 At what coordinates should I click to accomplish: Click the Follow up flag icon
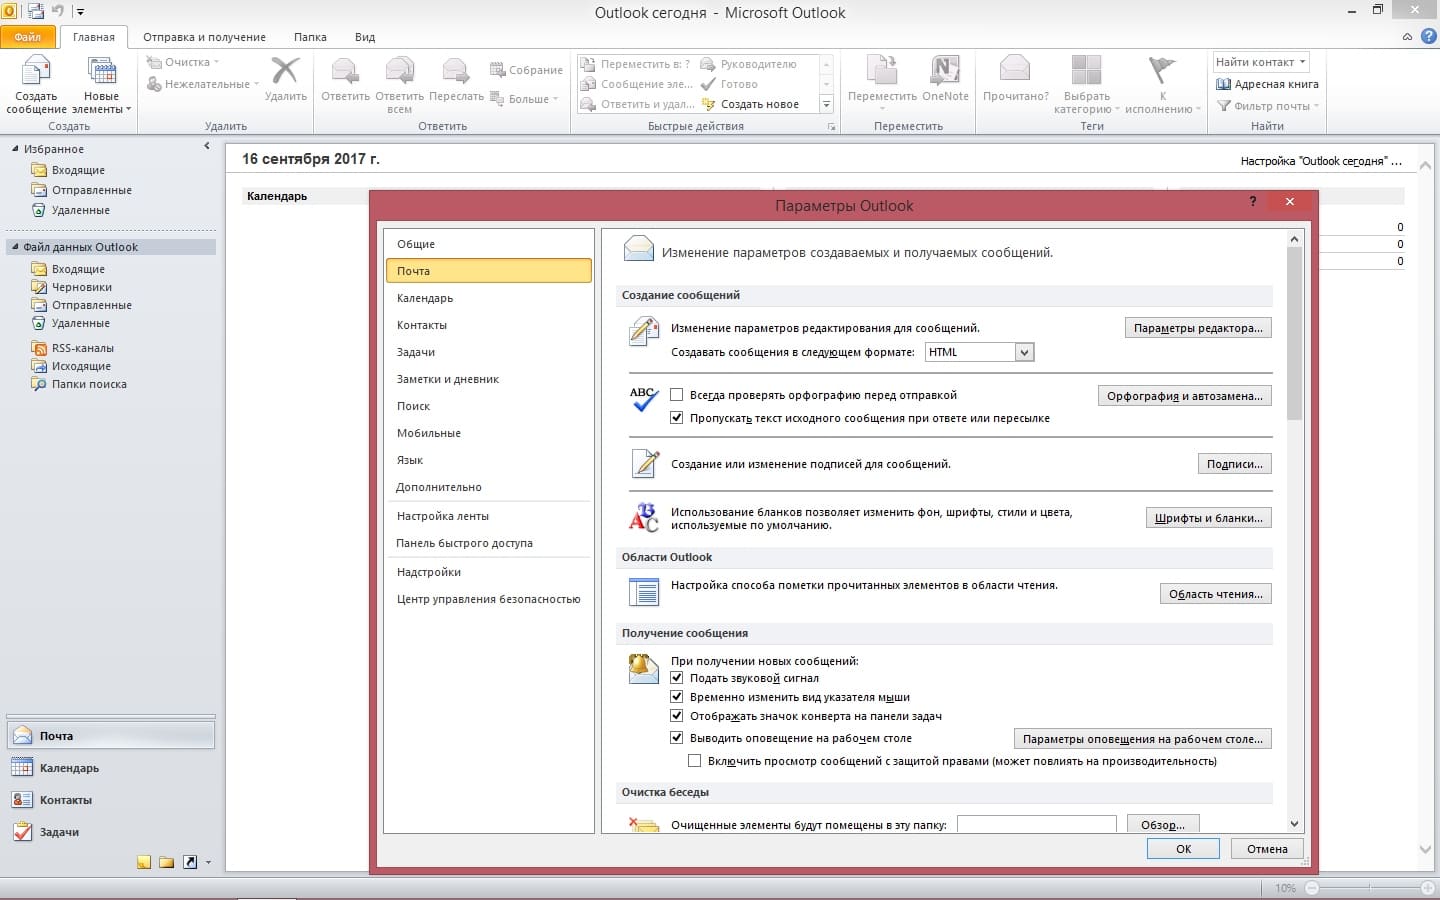point(1161,71)
